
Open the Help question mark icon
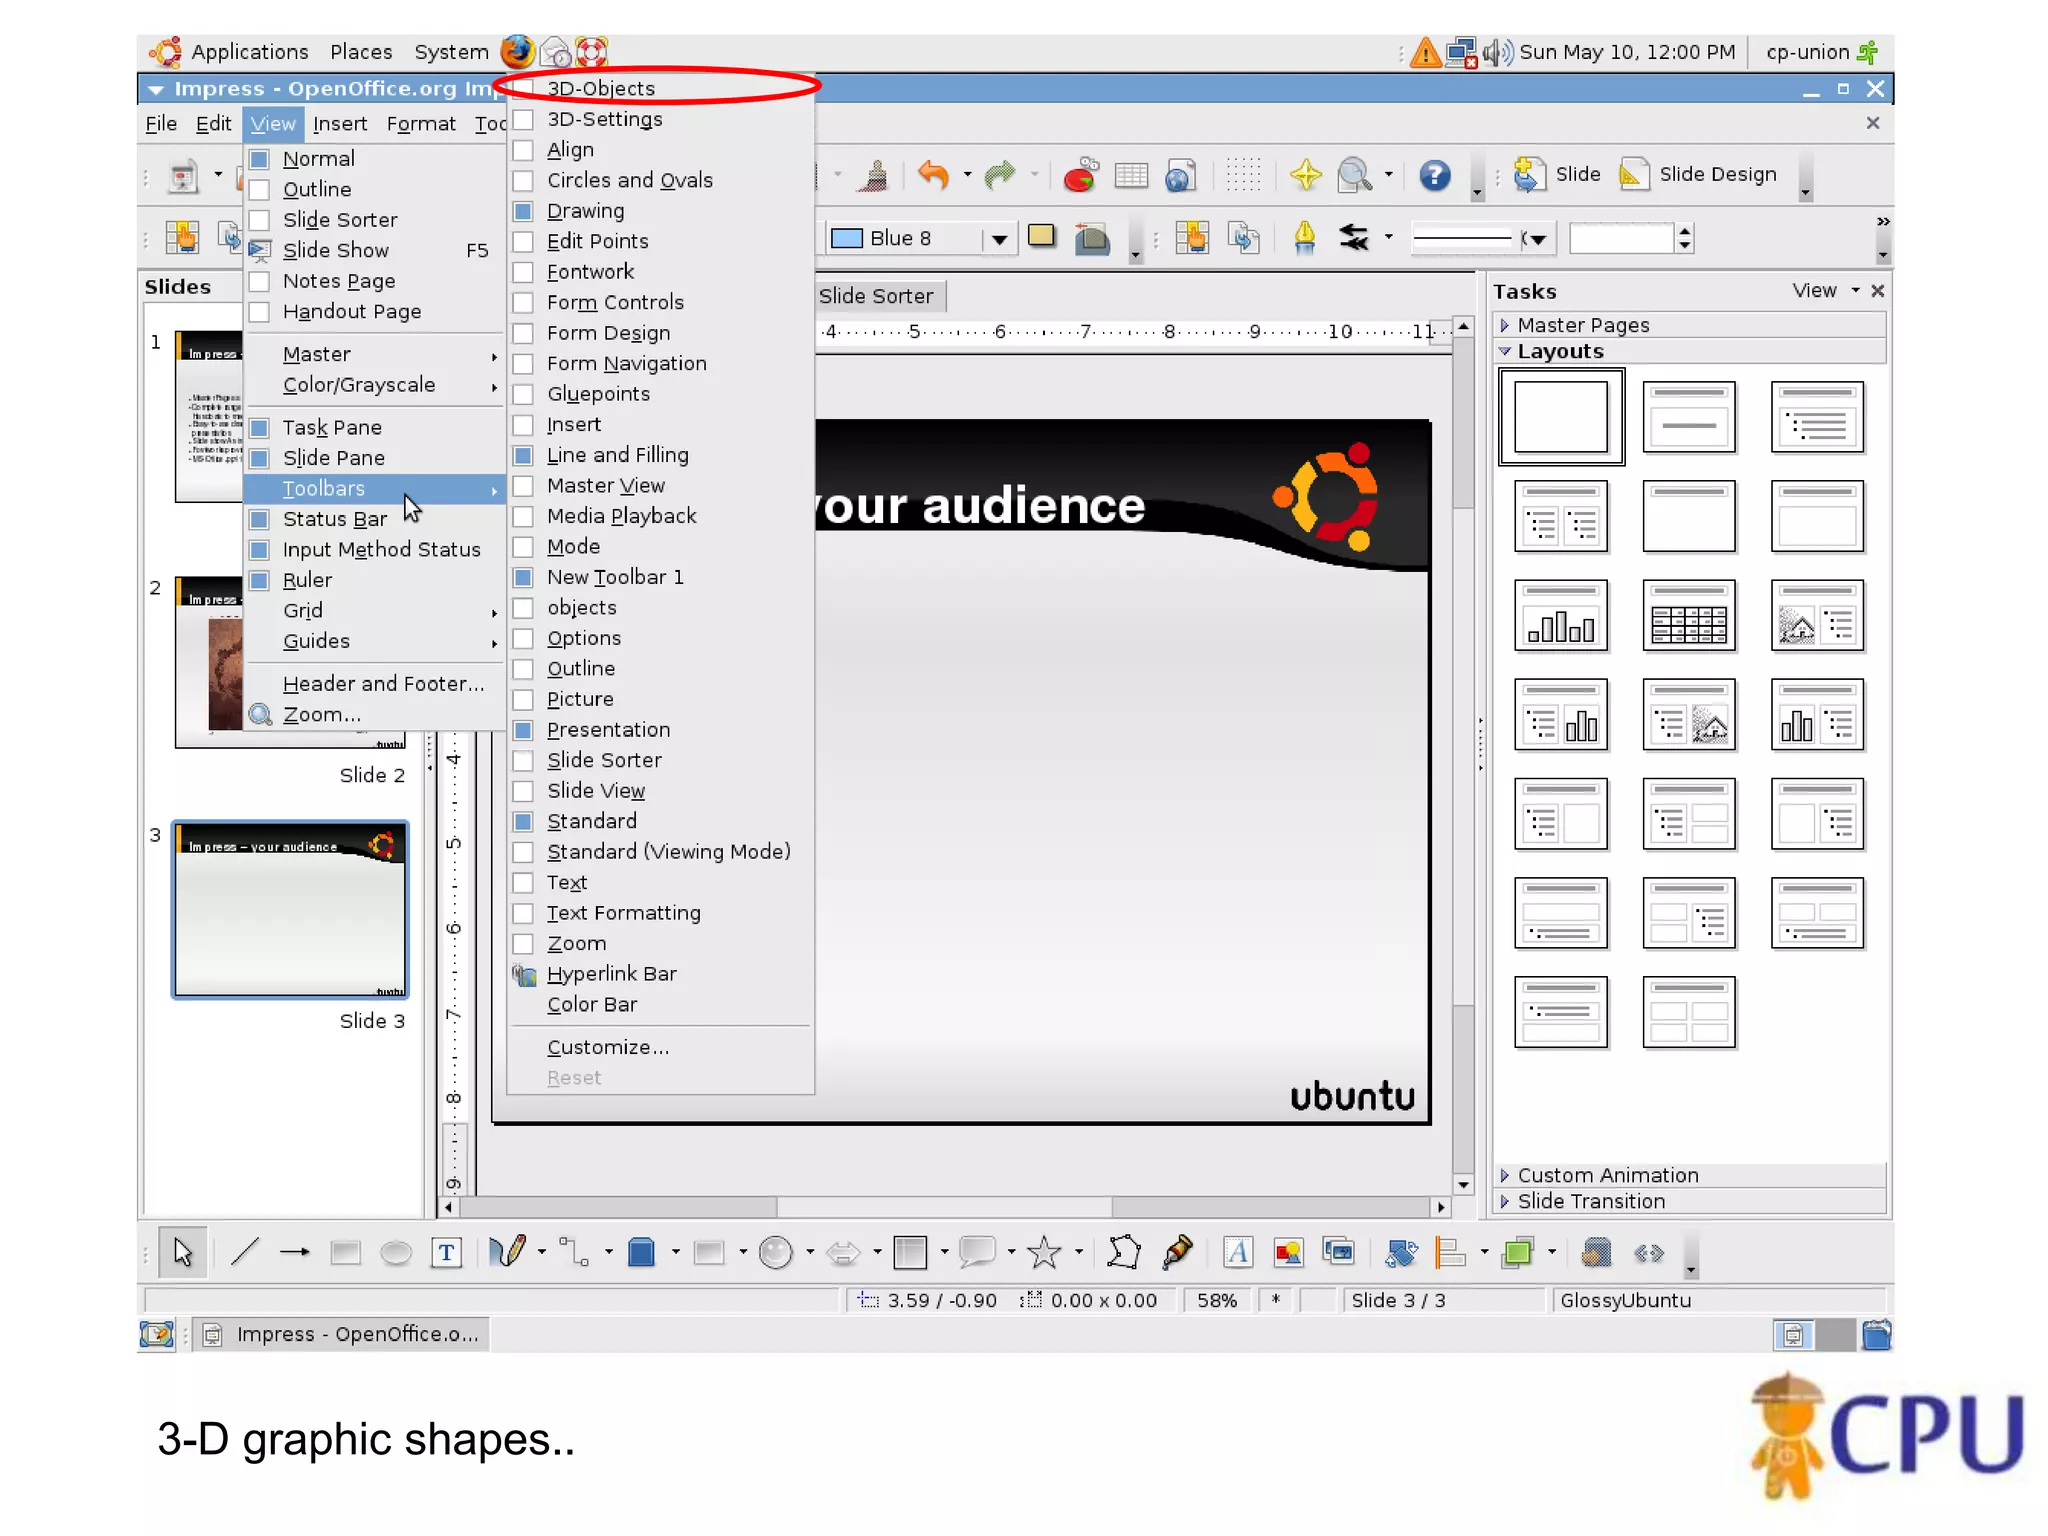1434,175
